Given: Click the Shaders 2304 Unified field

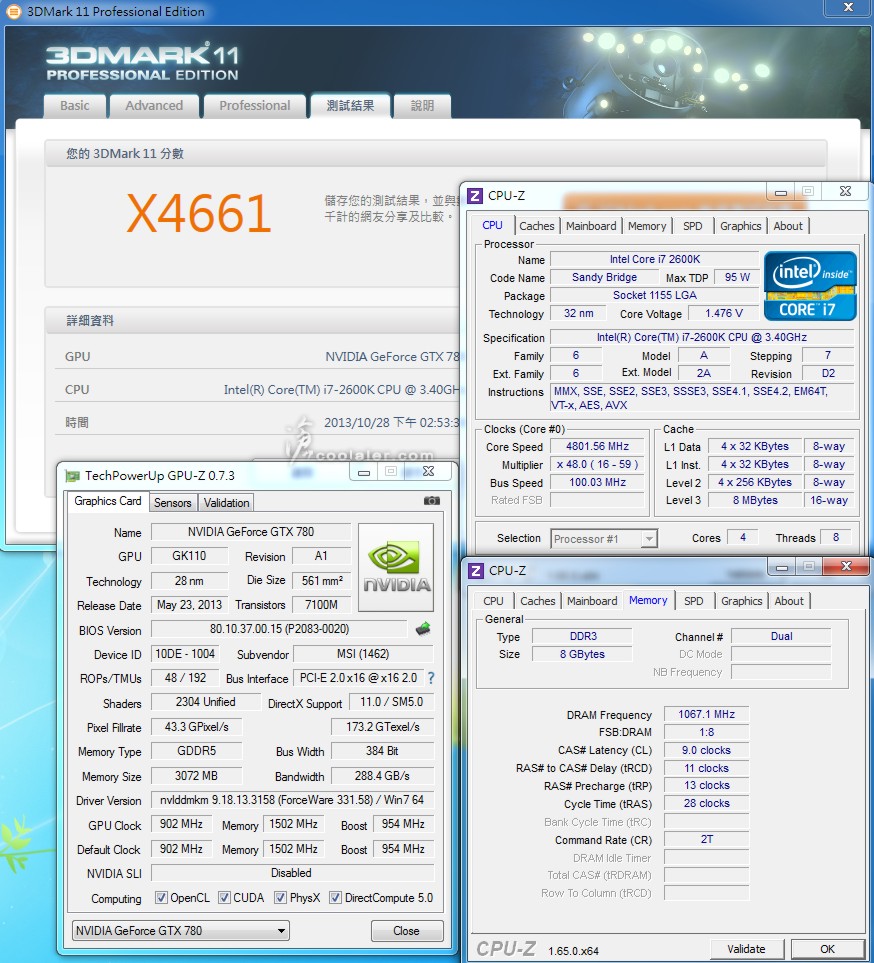Looking at the screenshot, I should pyautogui.click(x=206, y=702).
